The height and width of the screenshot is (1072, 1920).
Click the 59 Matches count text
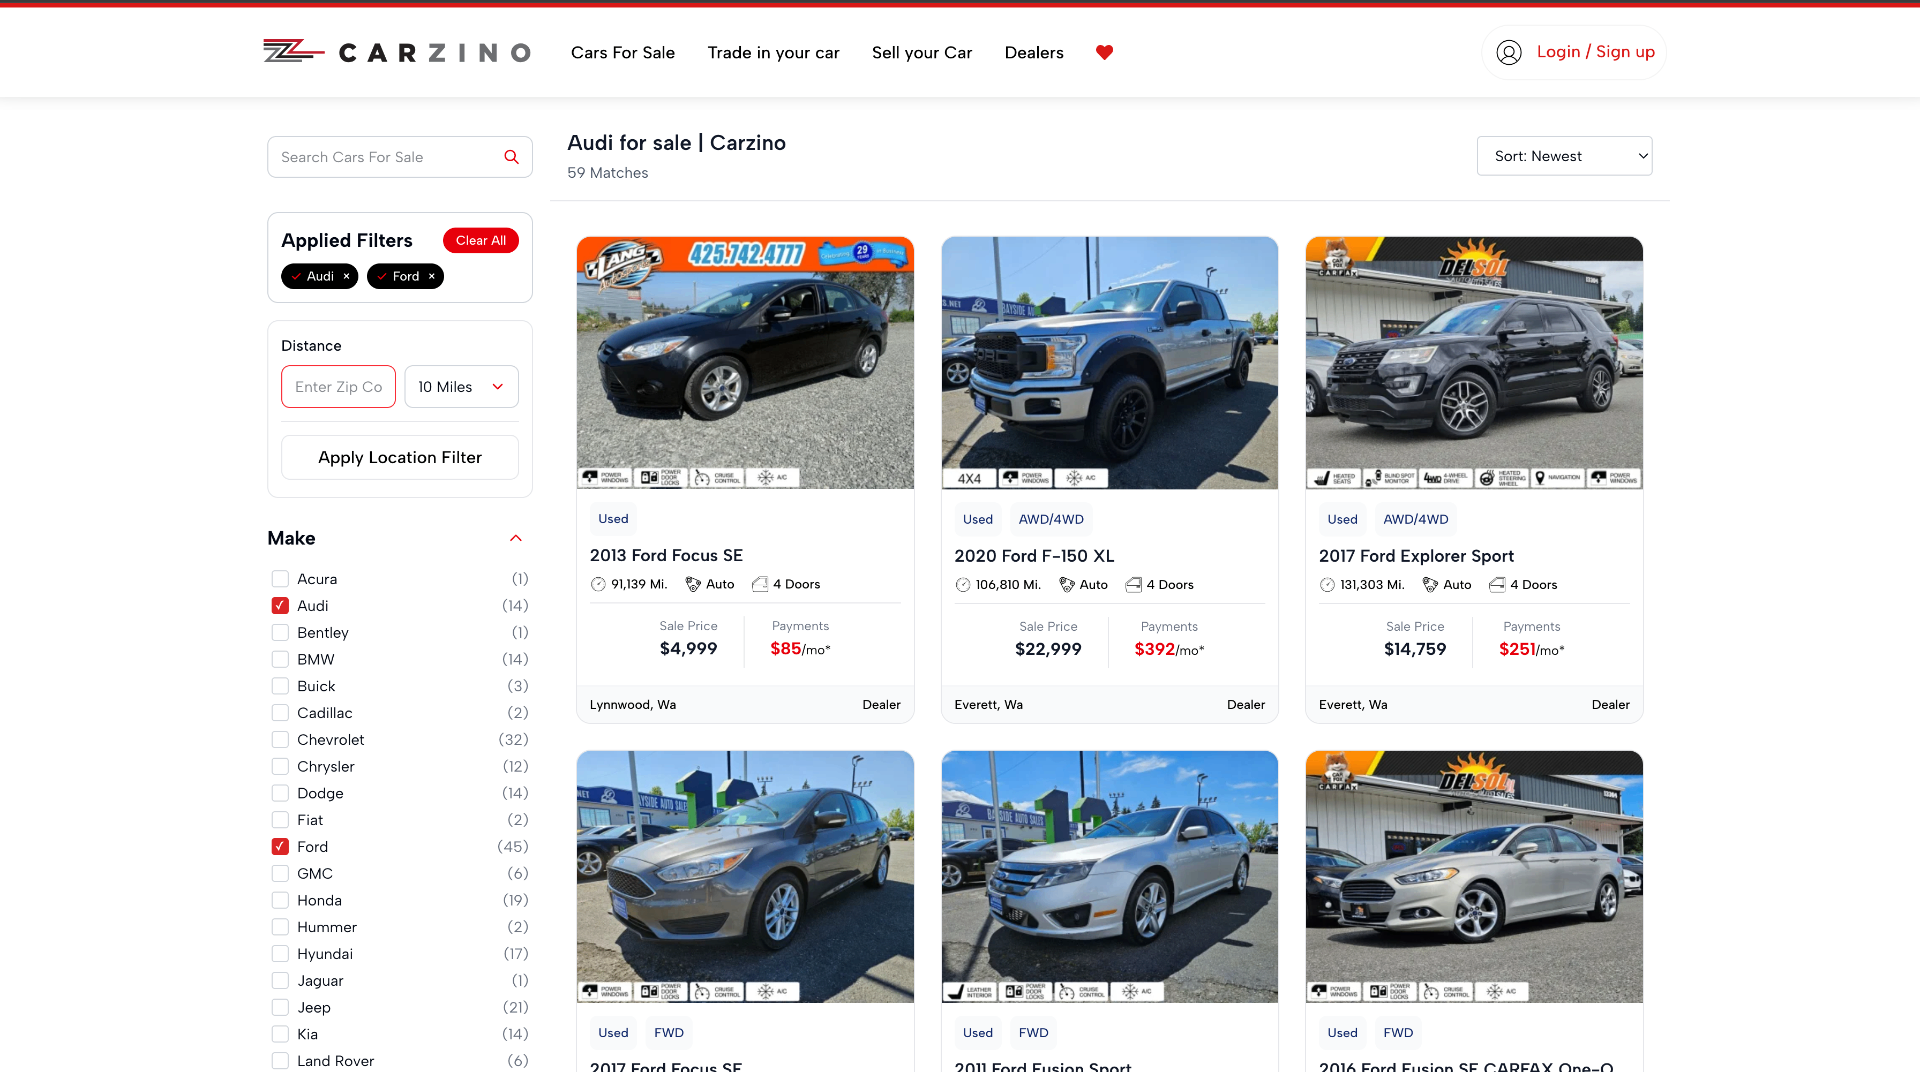607,173
